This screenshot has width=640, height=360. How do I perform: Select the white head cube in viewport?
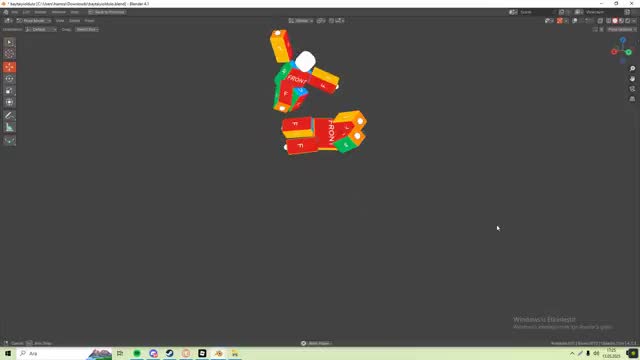[305, 61]
